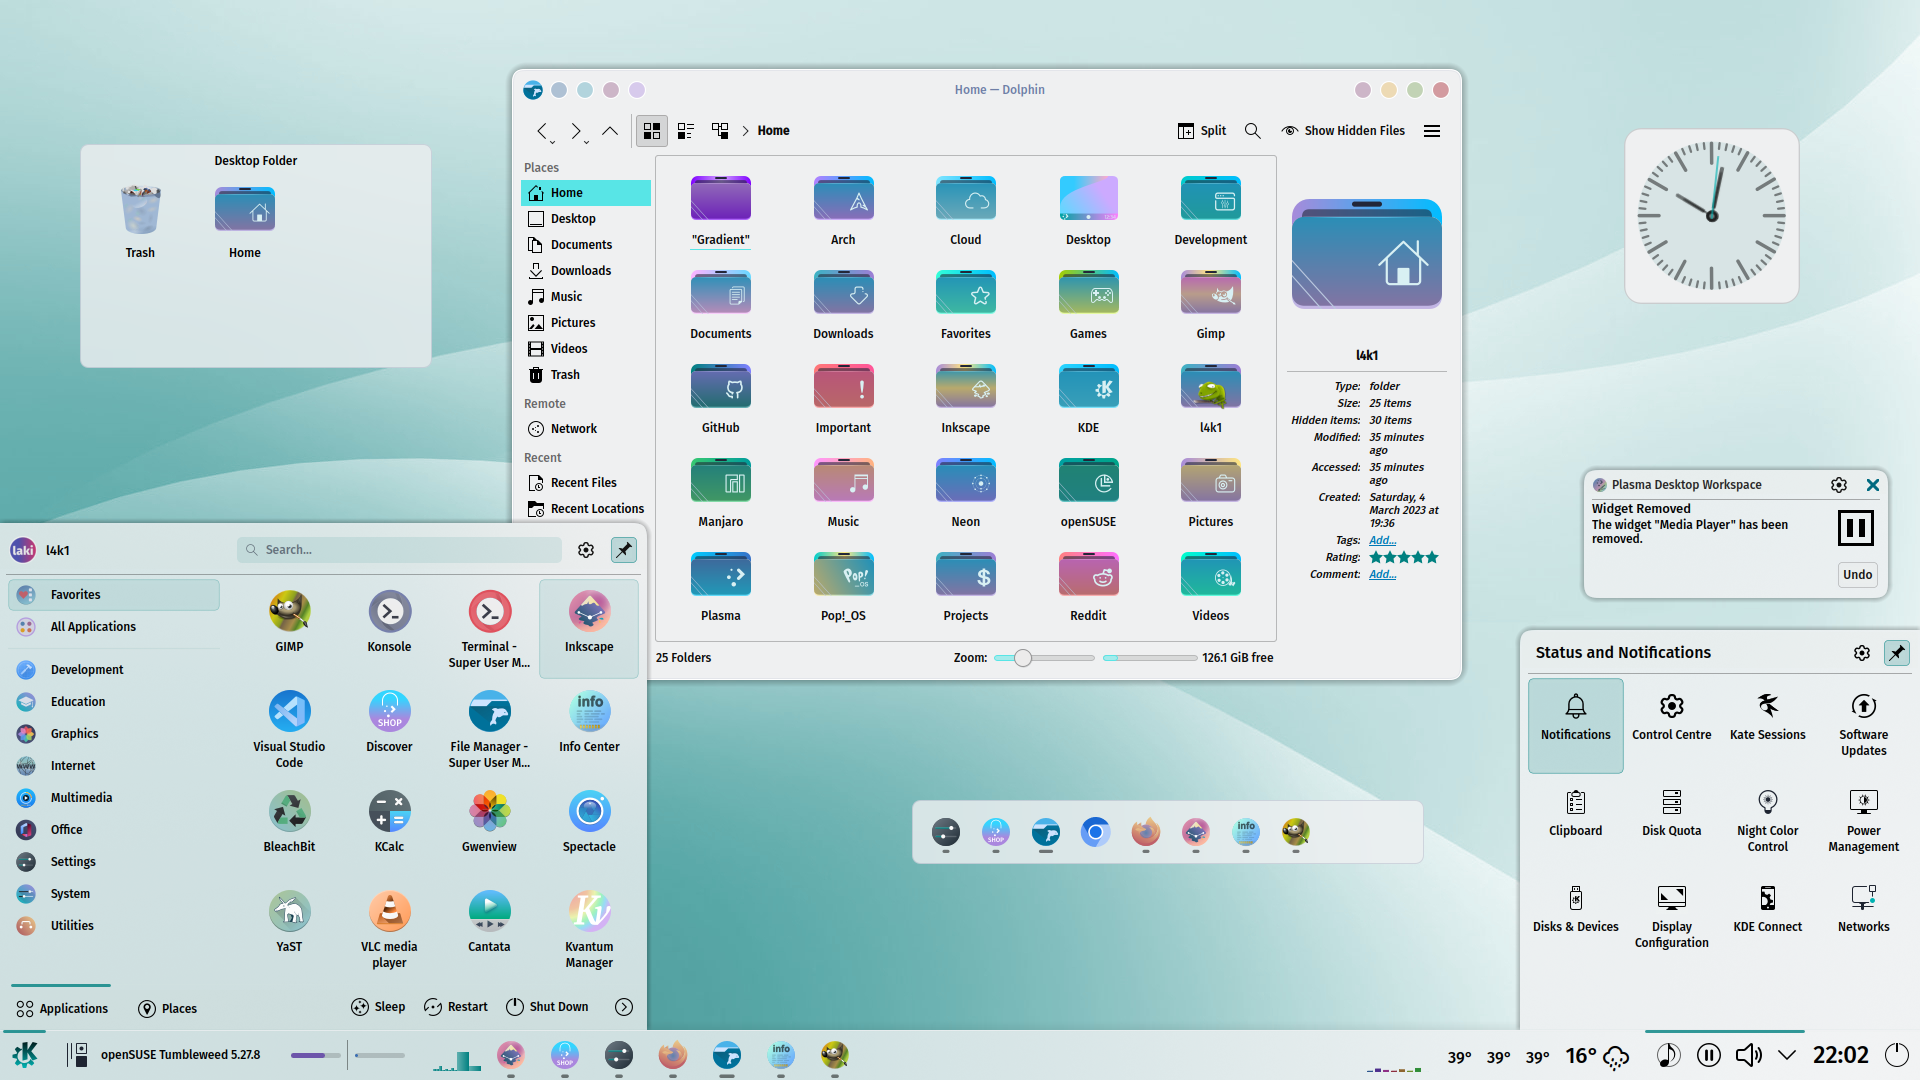
Task: Set rating by clicking the fifth star
Action: [x=1432, y=557]
